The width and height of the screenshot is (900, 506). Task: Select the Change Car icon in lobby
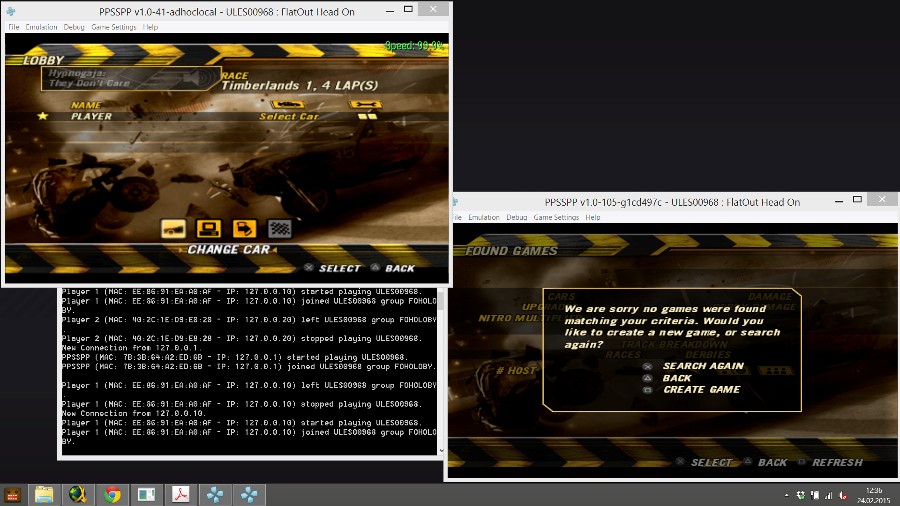click(173, 227)
